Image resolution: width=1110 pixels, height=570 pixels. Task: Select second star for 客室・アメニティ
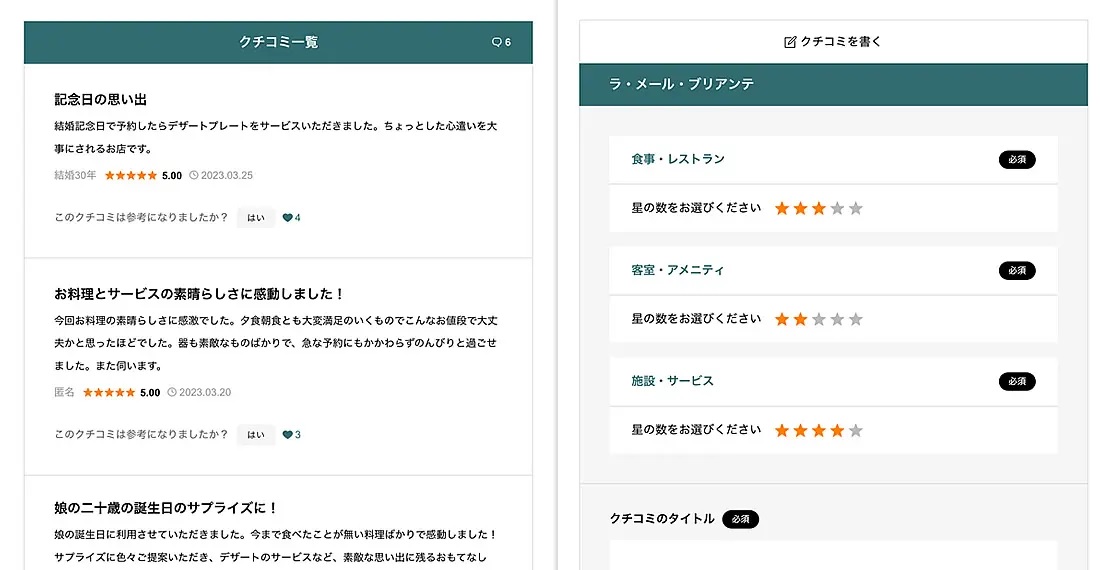[800, 320]
